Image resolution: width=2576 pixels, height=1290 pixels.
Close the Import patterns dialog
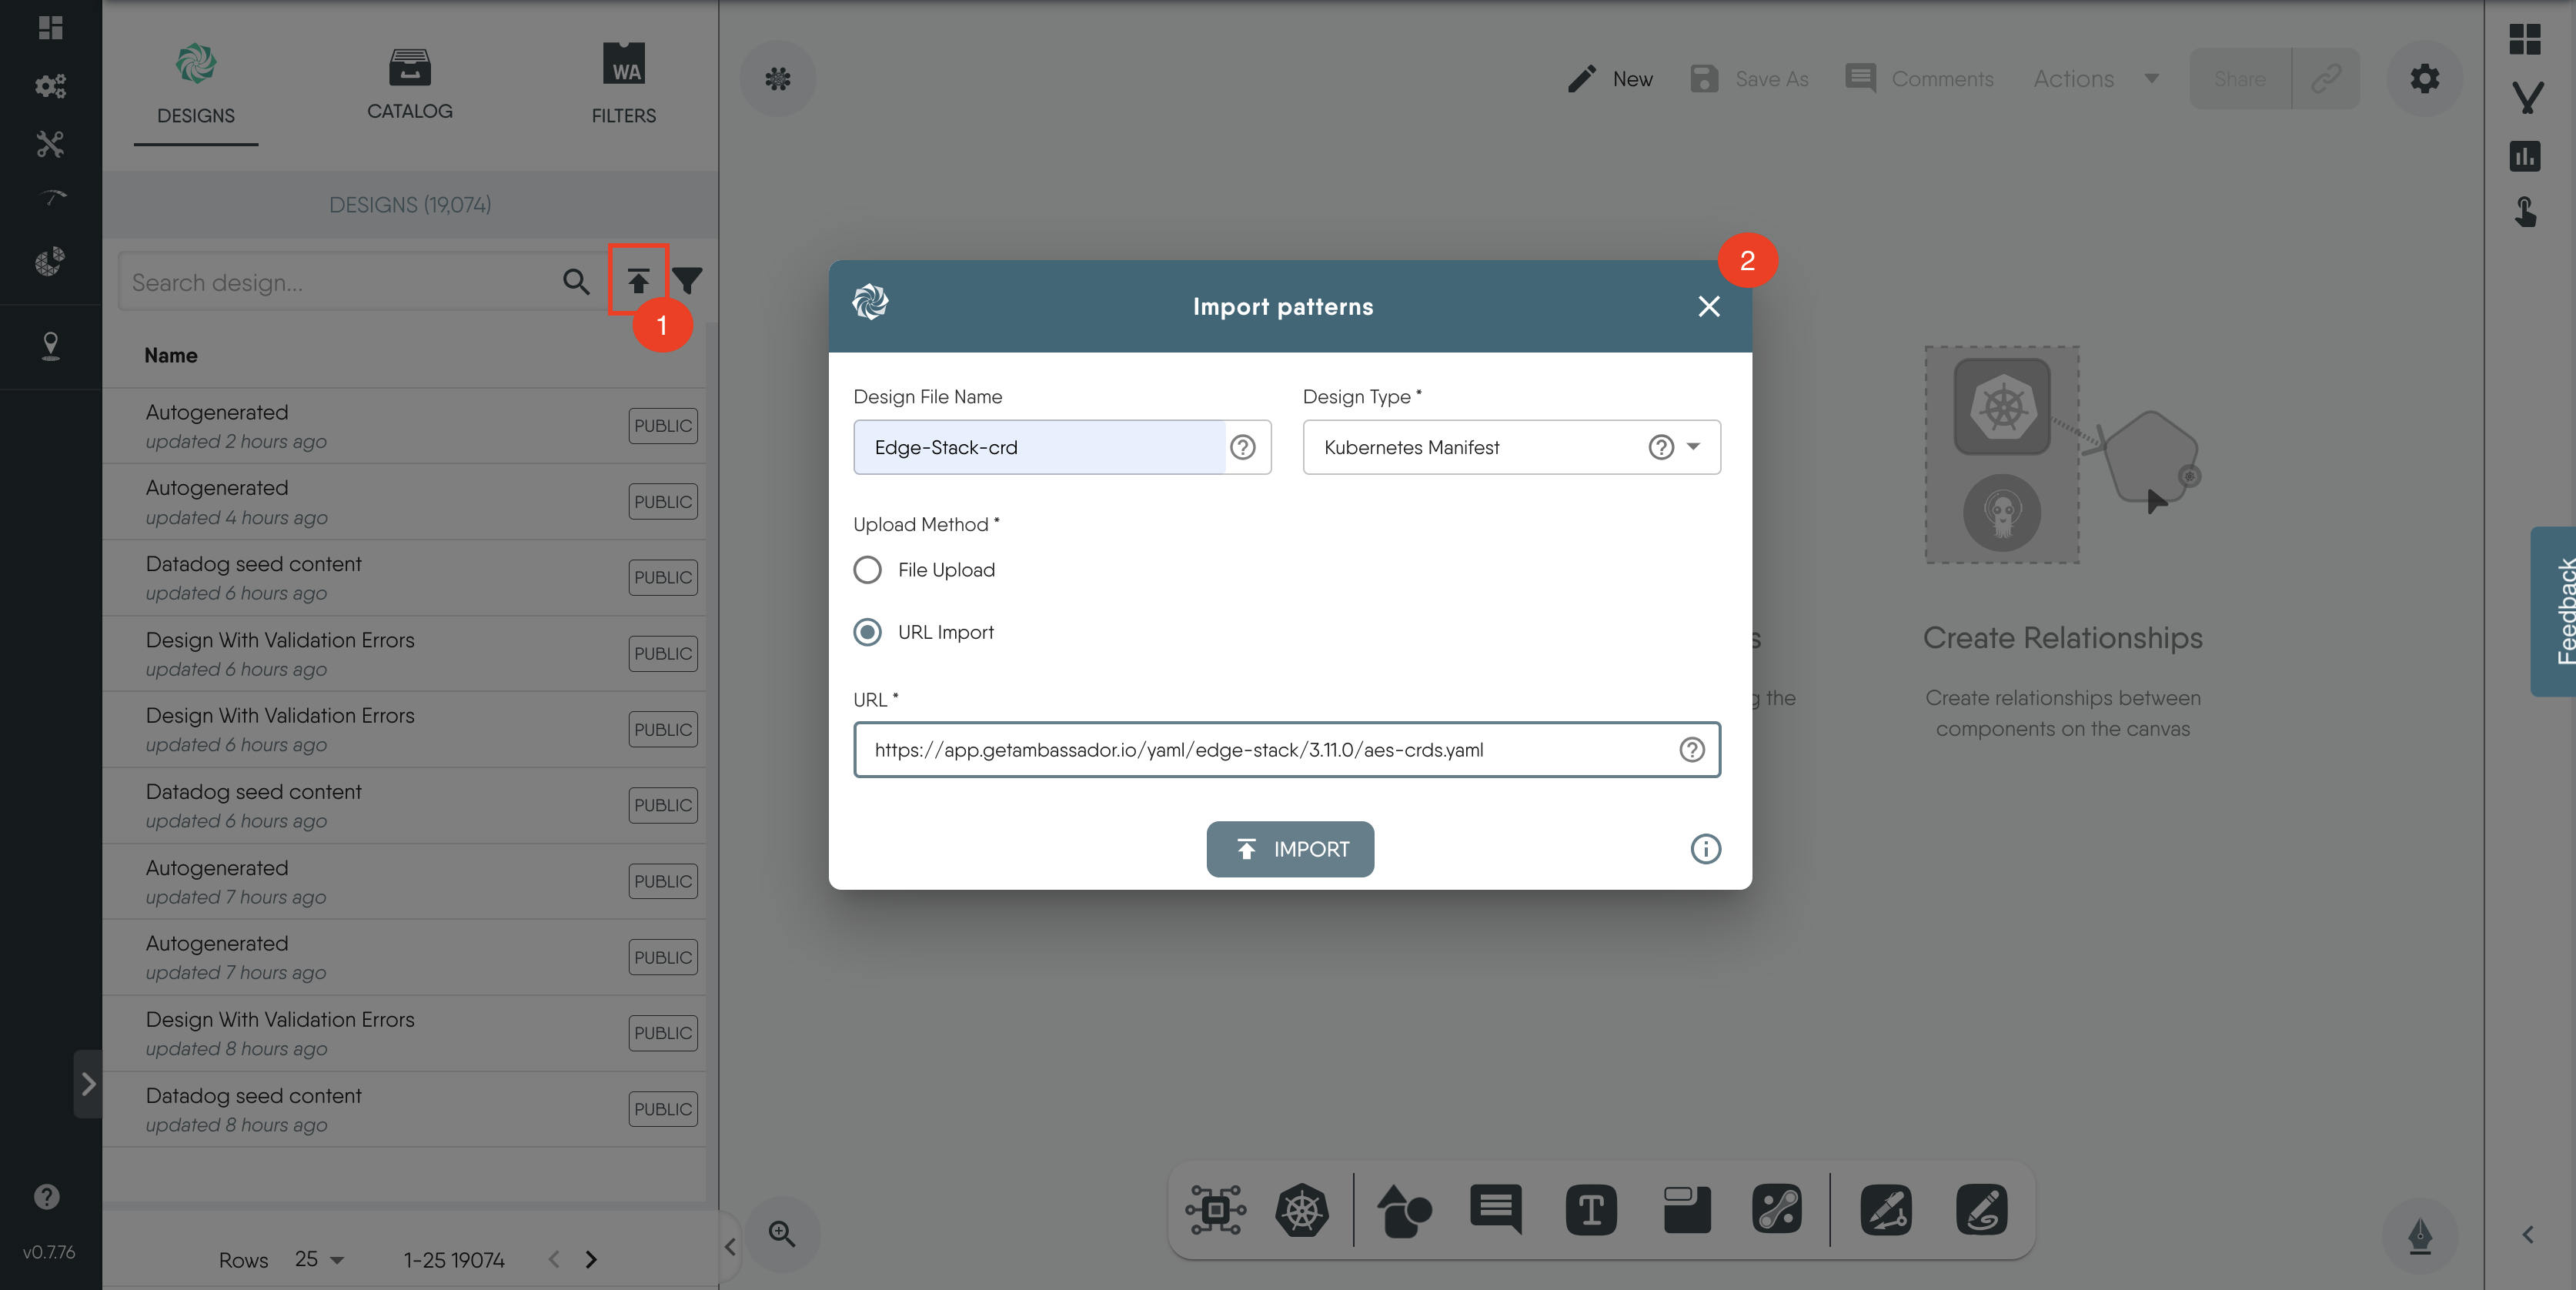[1708, 306]
